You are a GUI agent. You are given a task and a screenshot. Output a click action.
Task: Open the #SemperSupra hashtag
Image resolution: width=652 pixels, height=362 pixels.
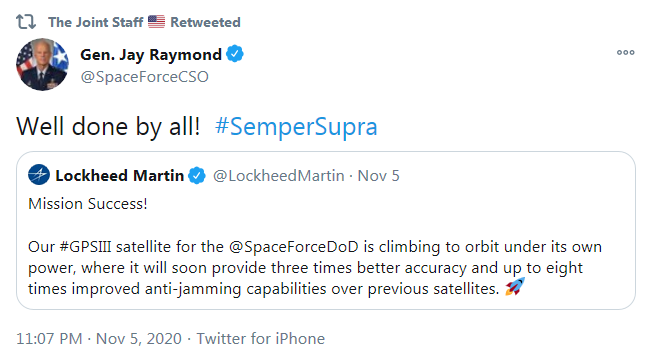[x=296, y=126]
